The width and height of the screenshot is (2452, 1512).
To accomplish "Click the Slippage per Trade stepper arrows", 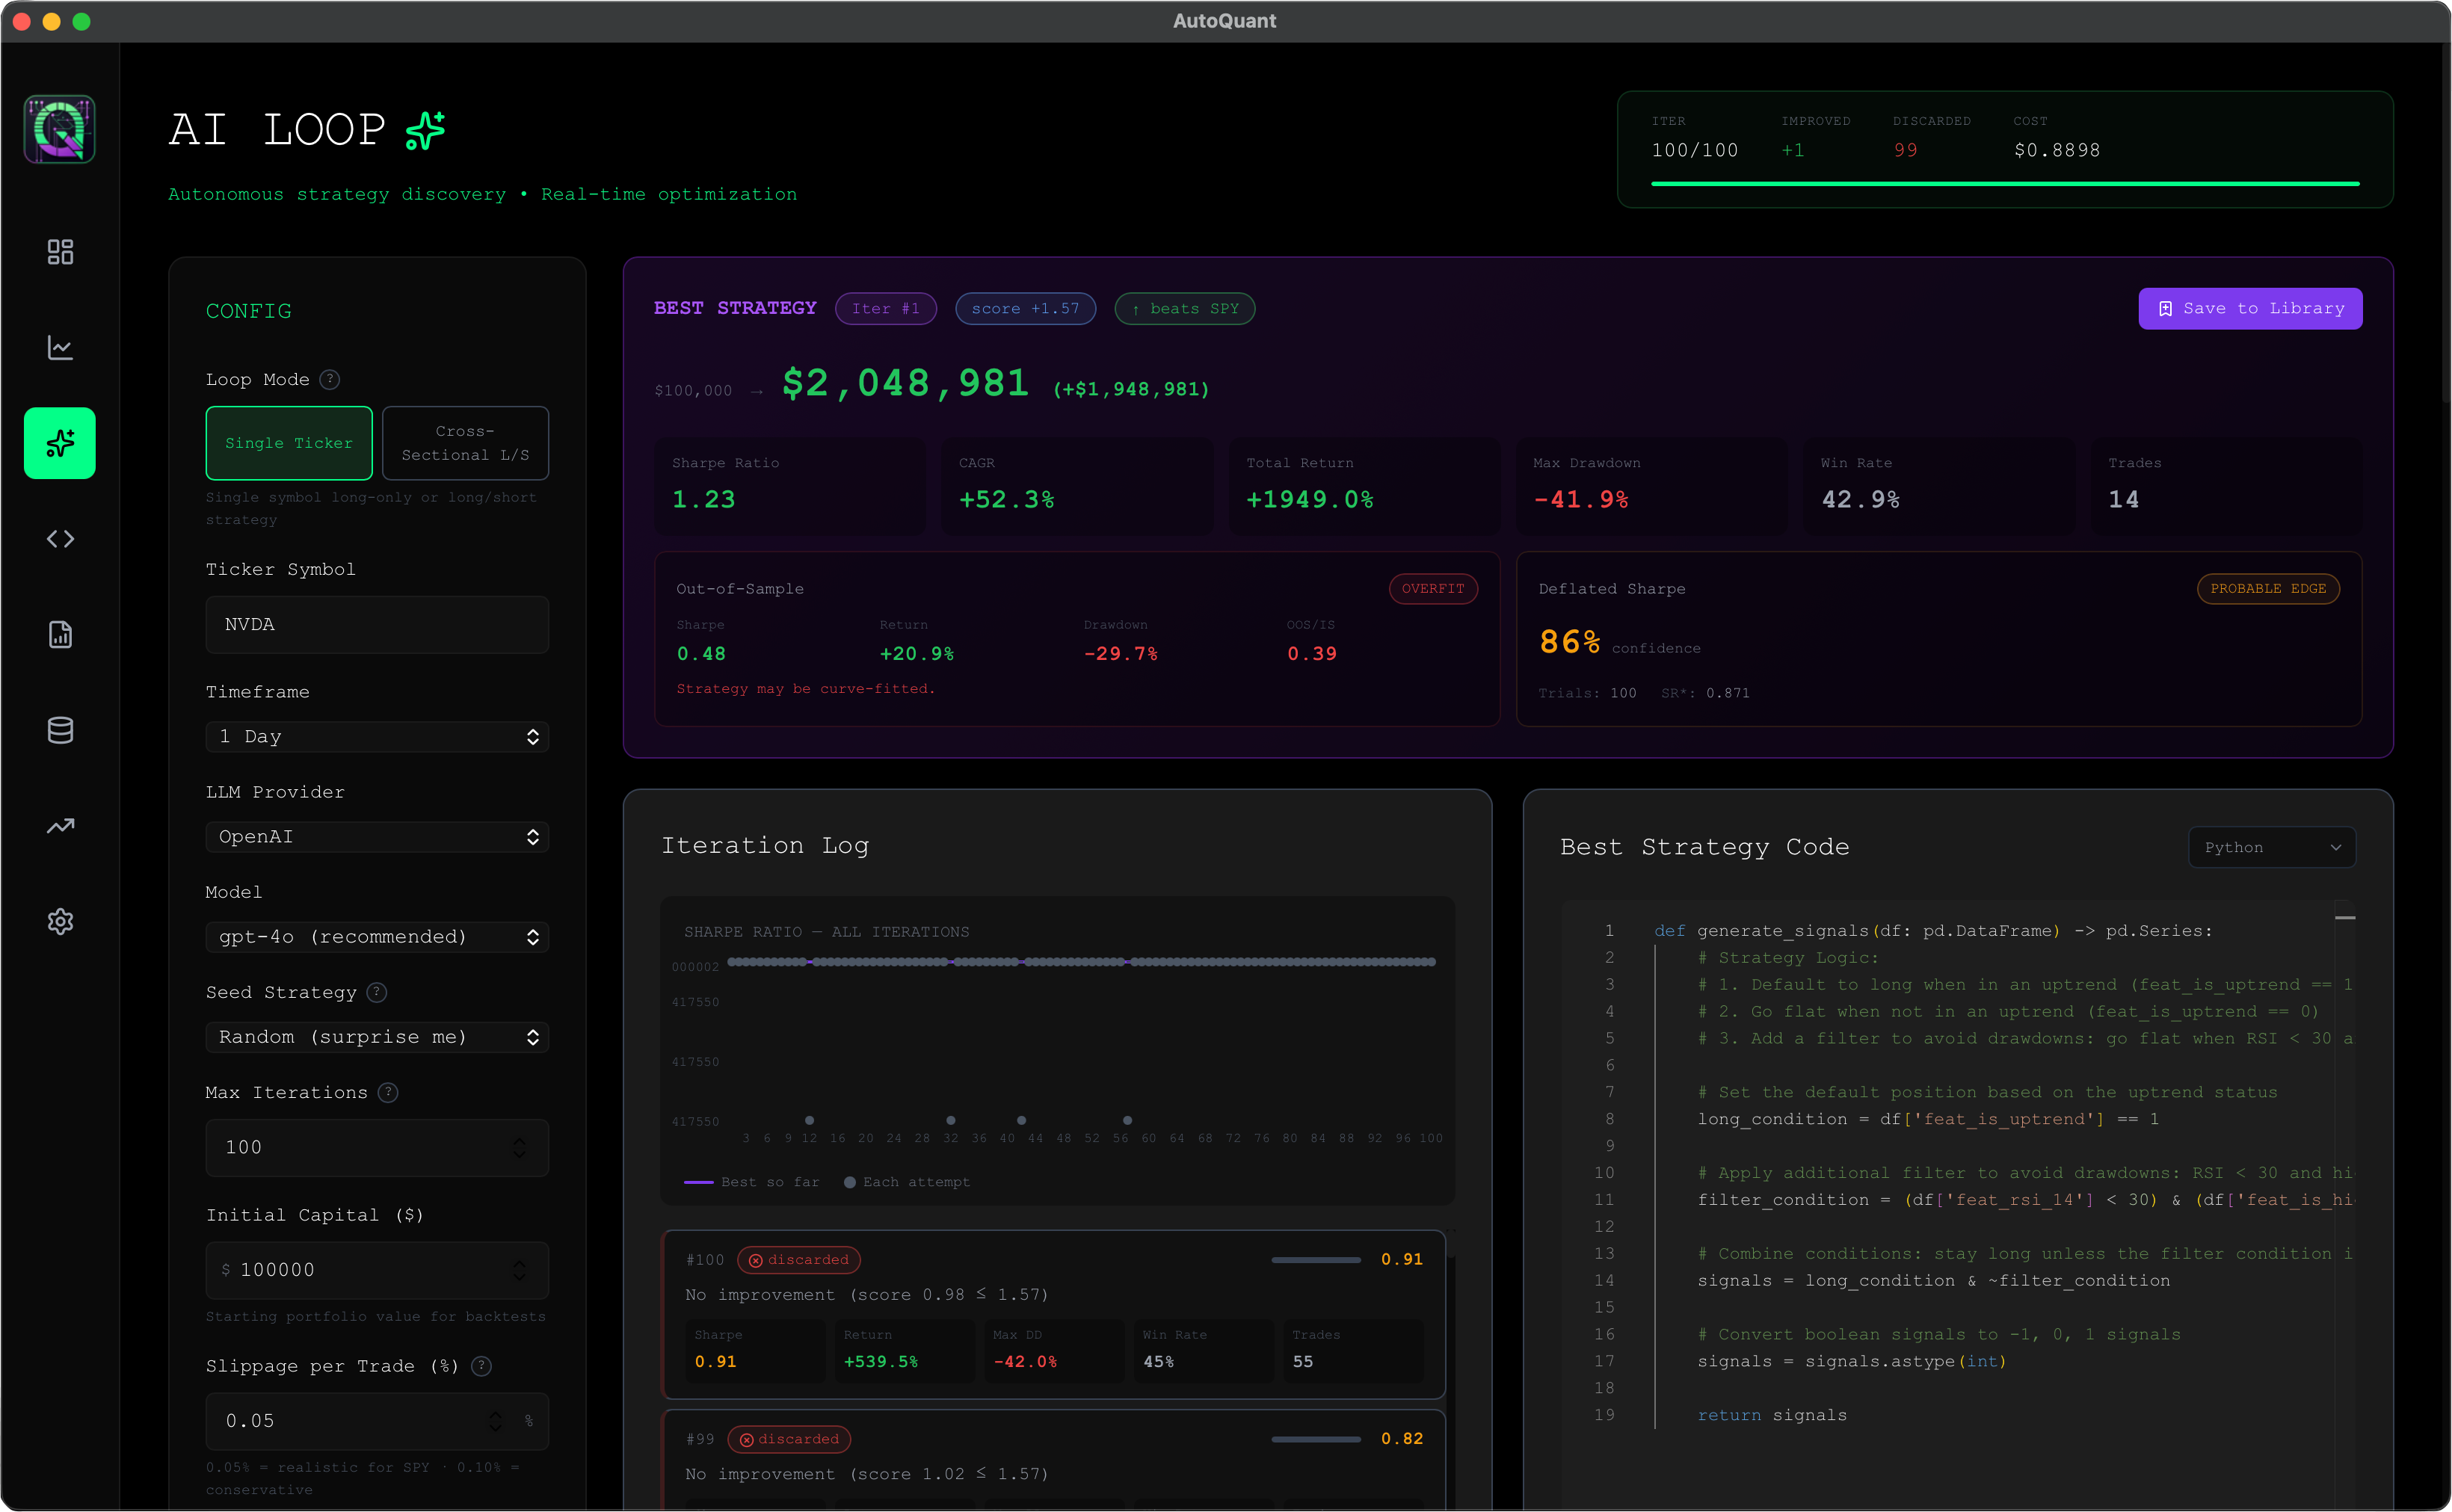I will 495,1421.
